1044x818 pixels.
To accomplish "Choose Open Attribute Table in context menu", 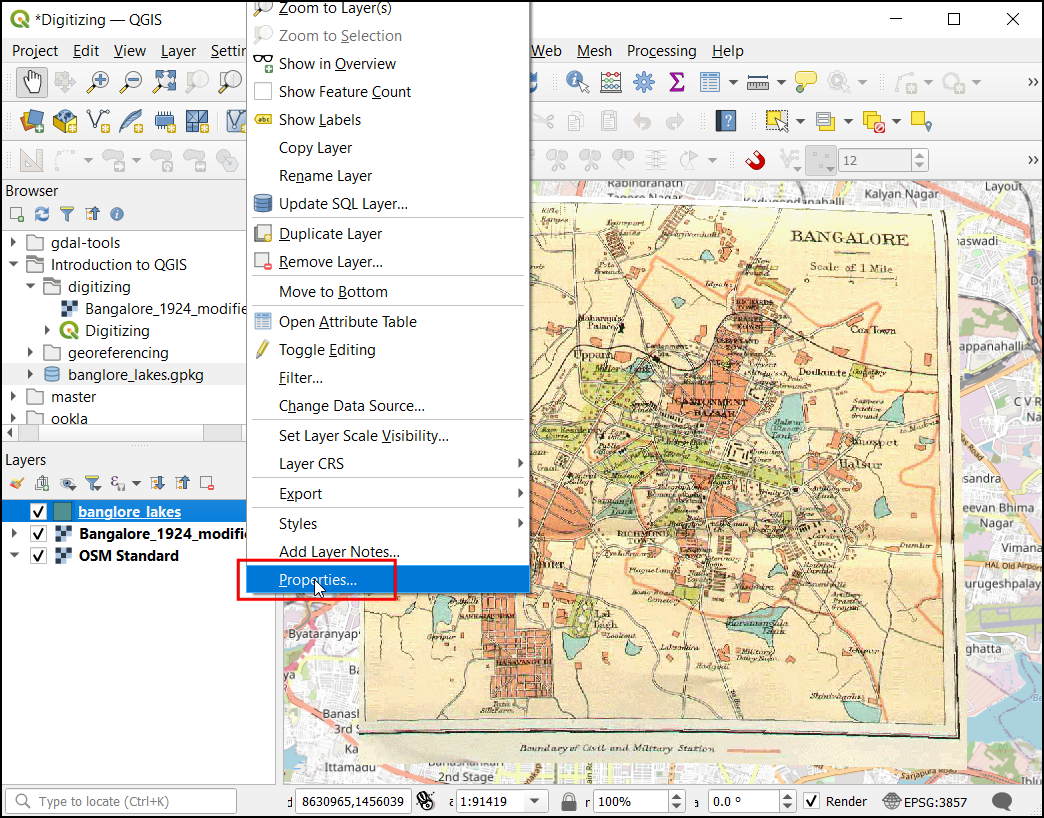I will (x=388, y=321).
